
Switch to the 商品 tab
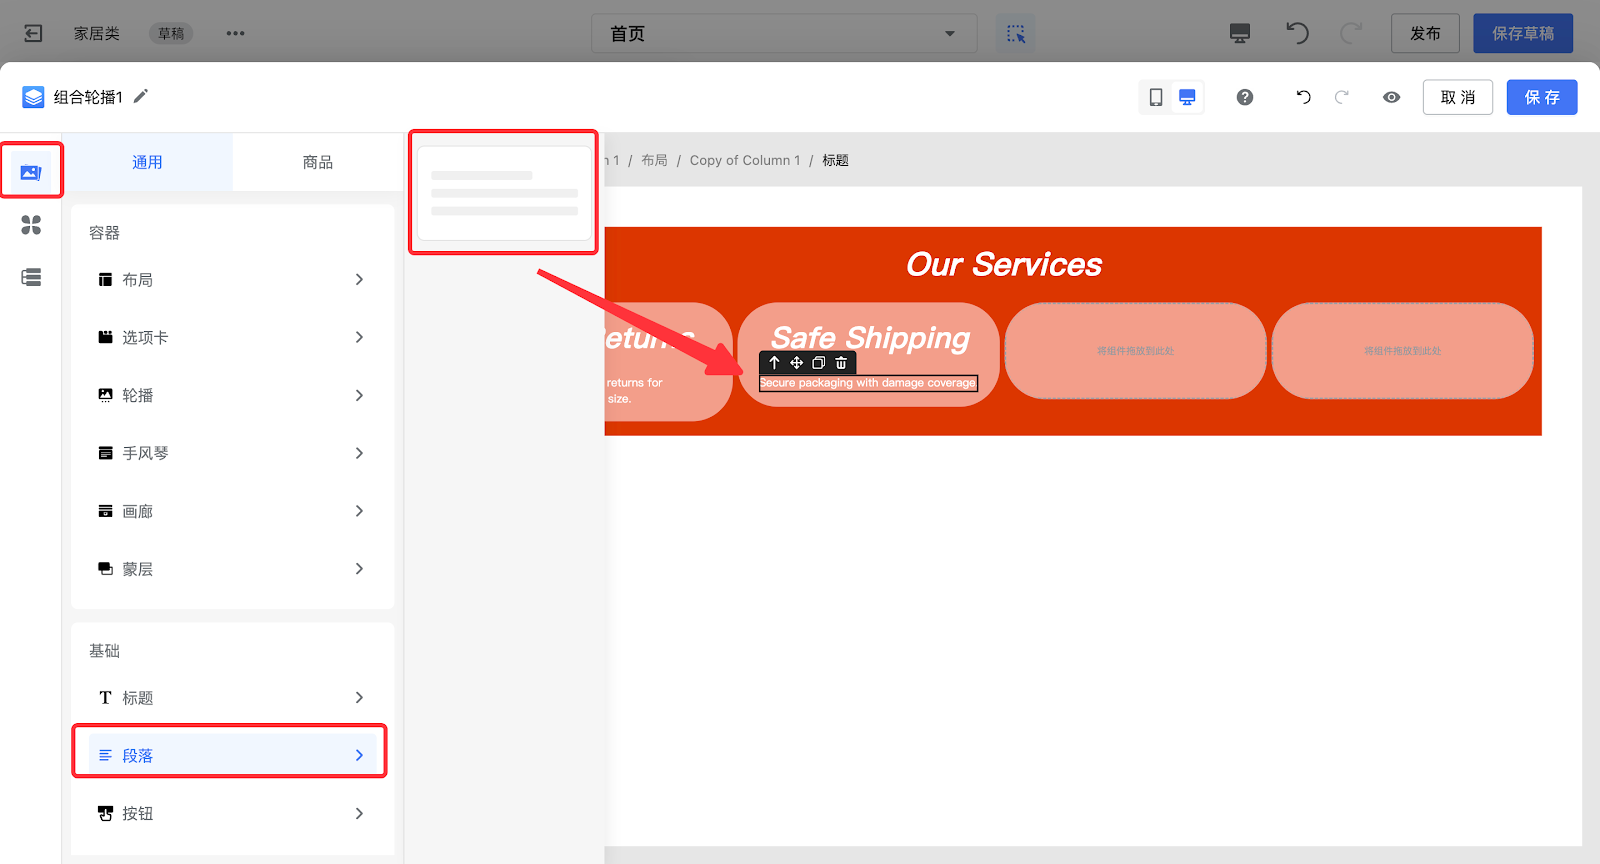pos(318,162)
